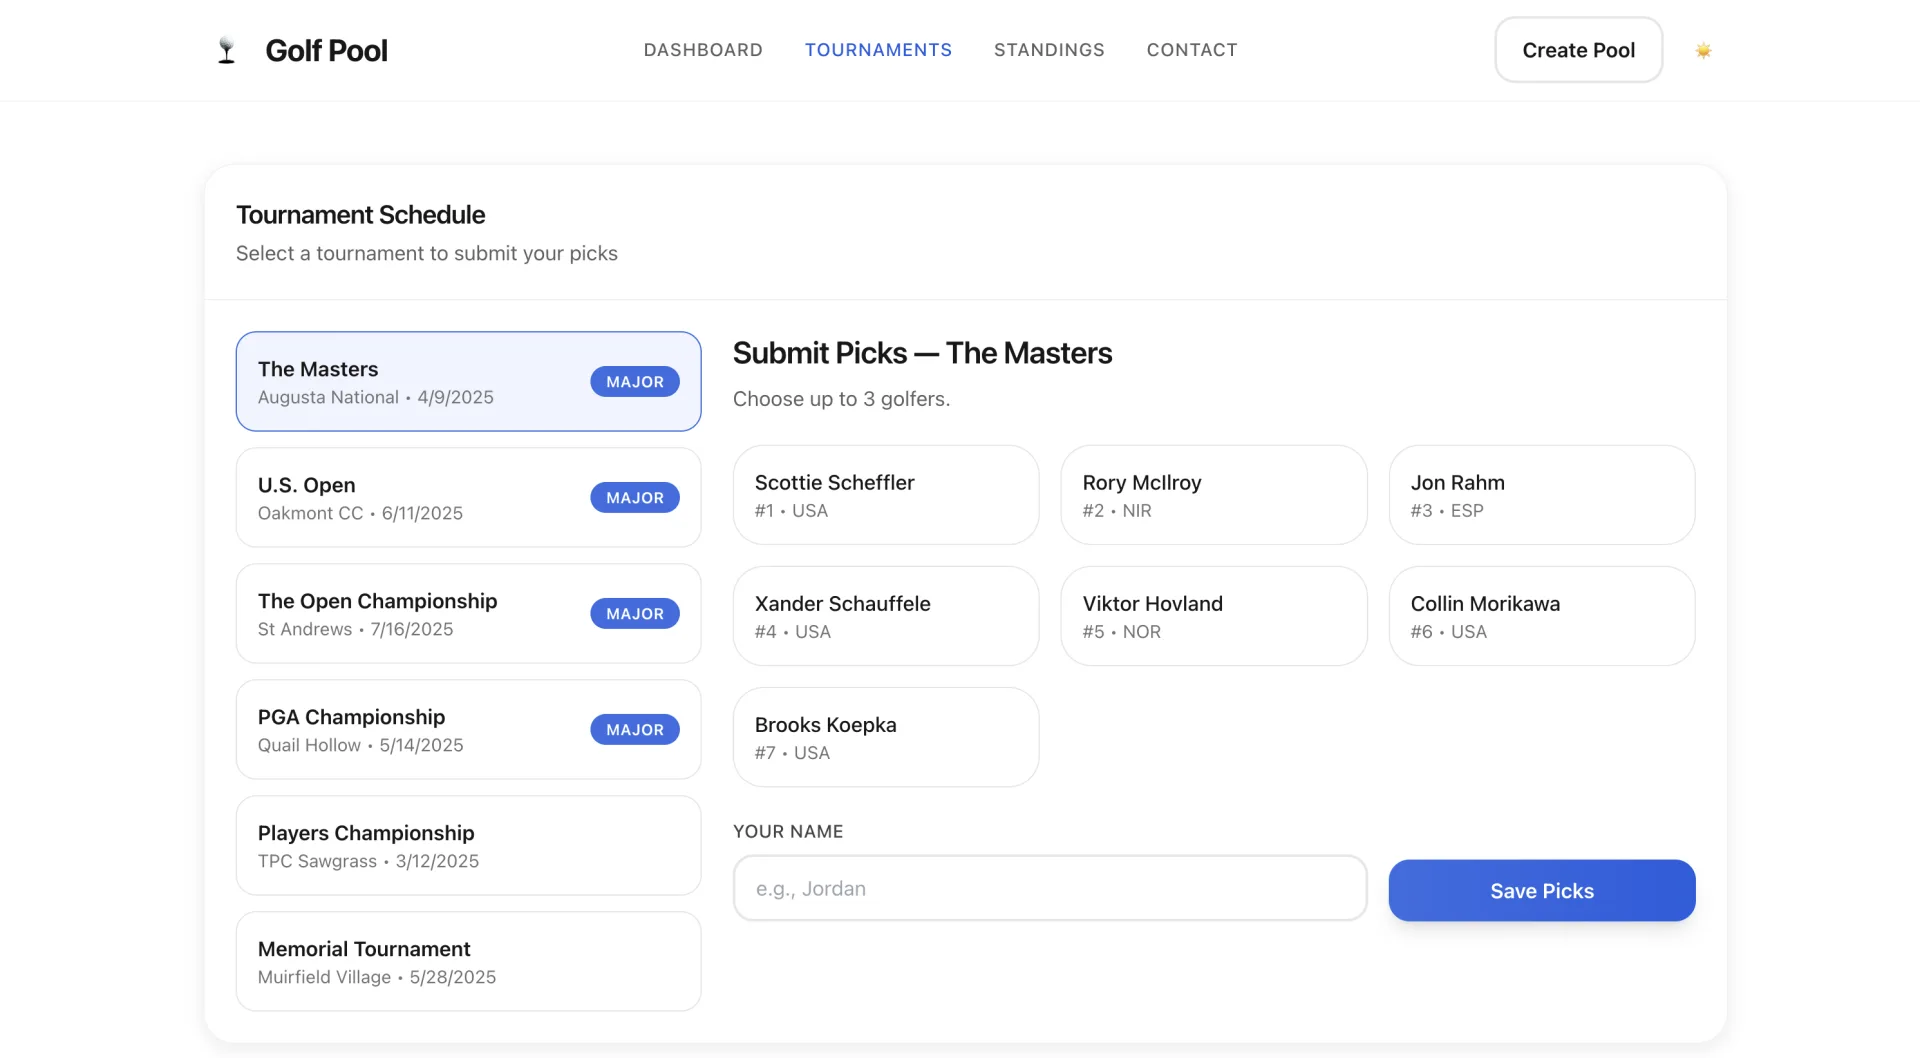
Task: Switch to the Standings nav item
Action: tap(1049, 50)
